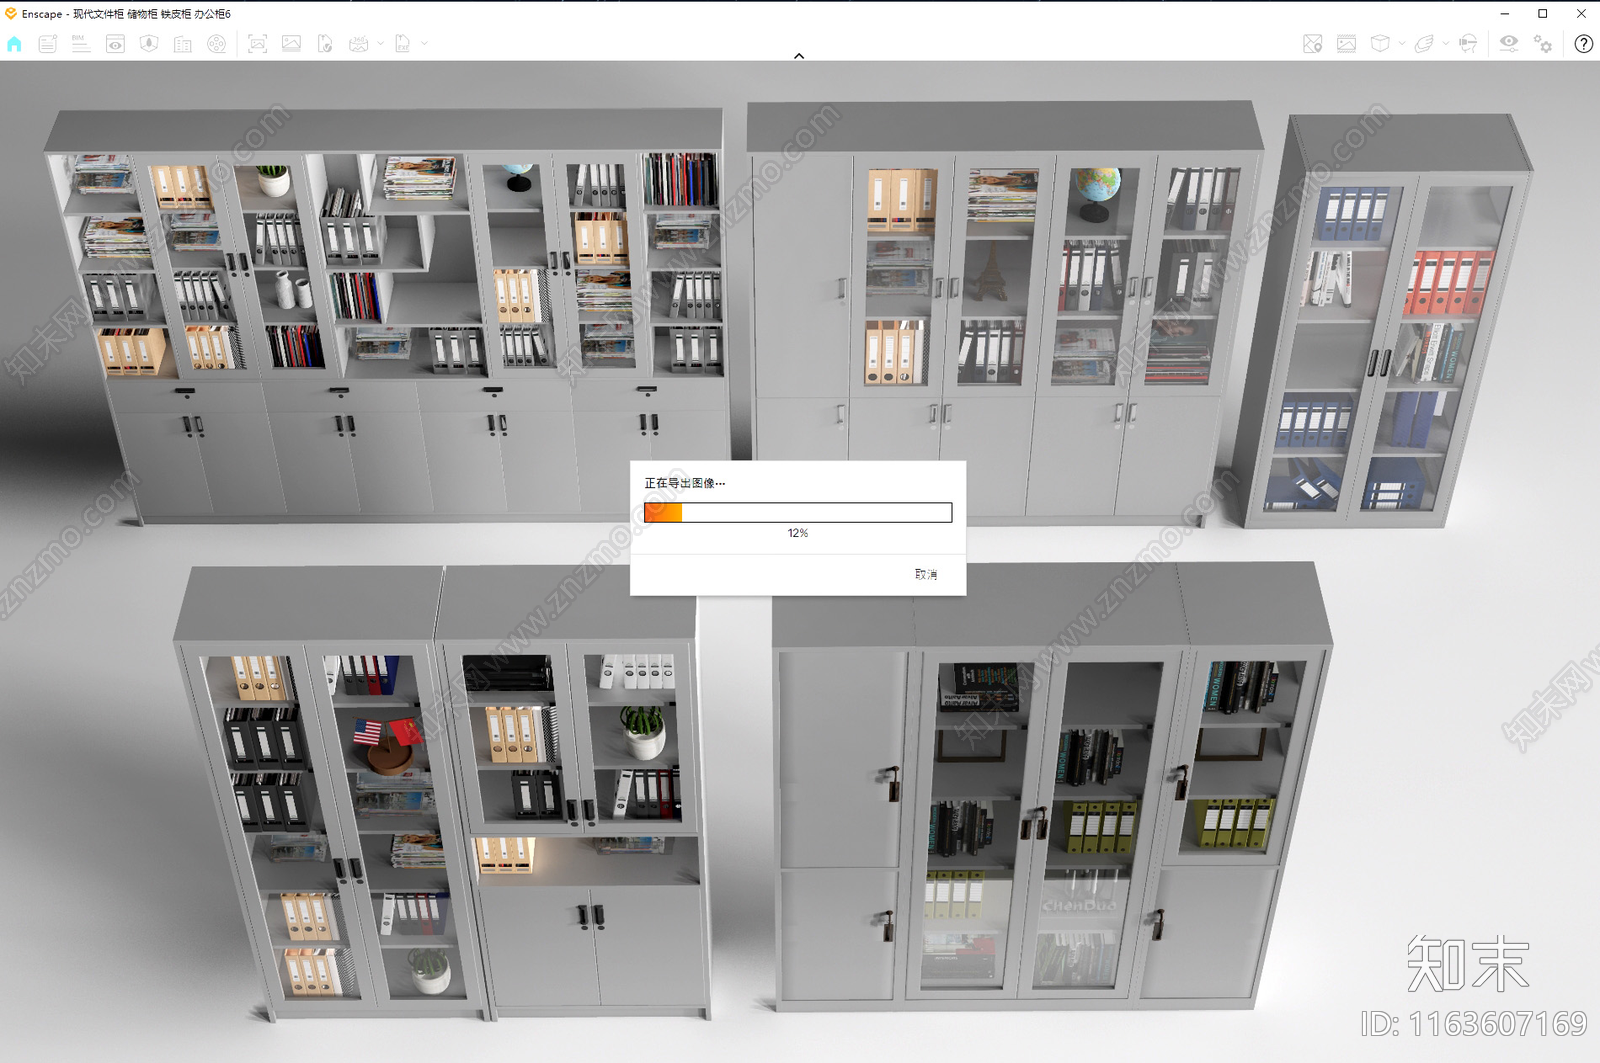Screen dimensions: 1600x1063
Task: Click the Enscape title bar text
Action: click(x=126, y=14)
